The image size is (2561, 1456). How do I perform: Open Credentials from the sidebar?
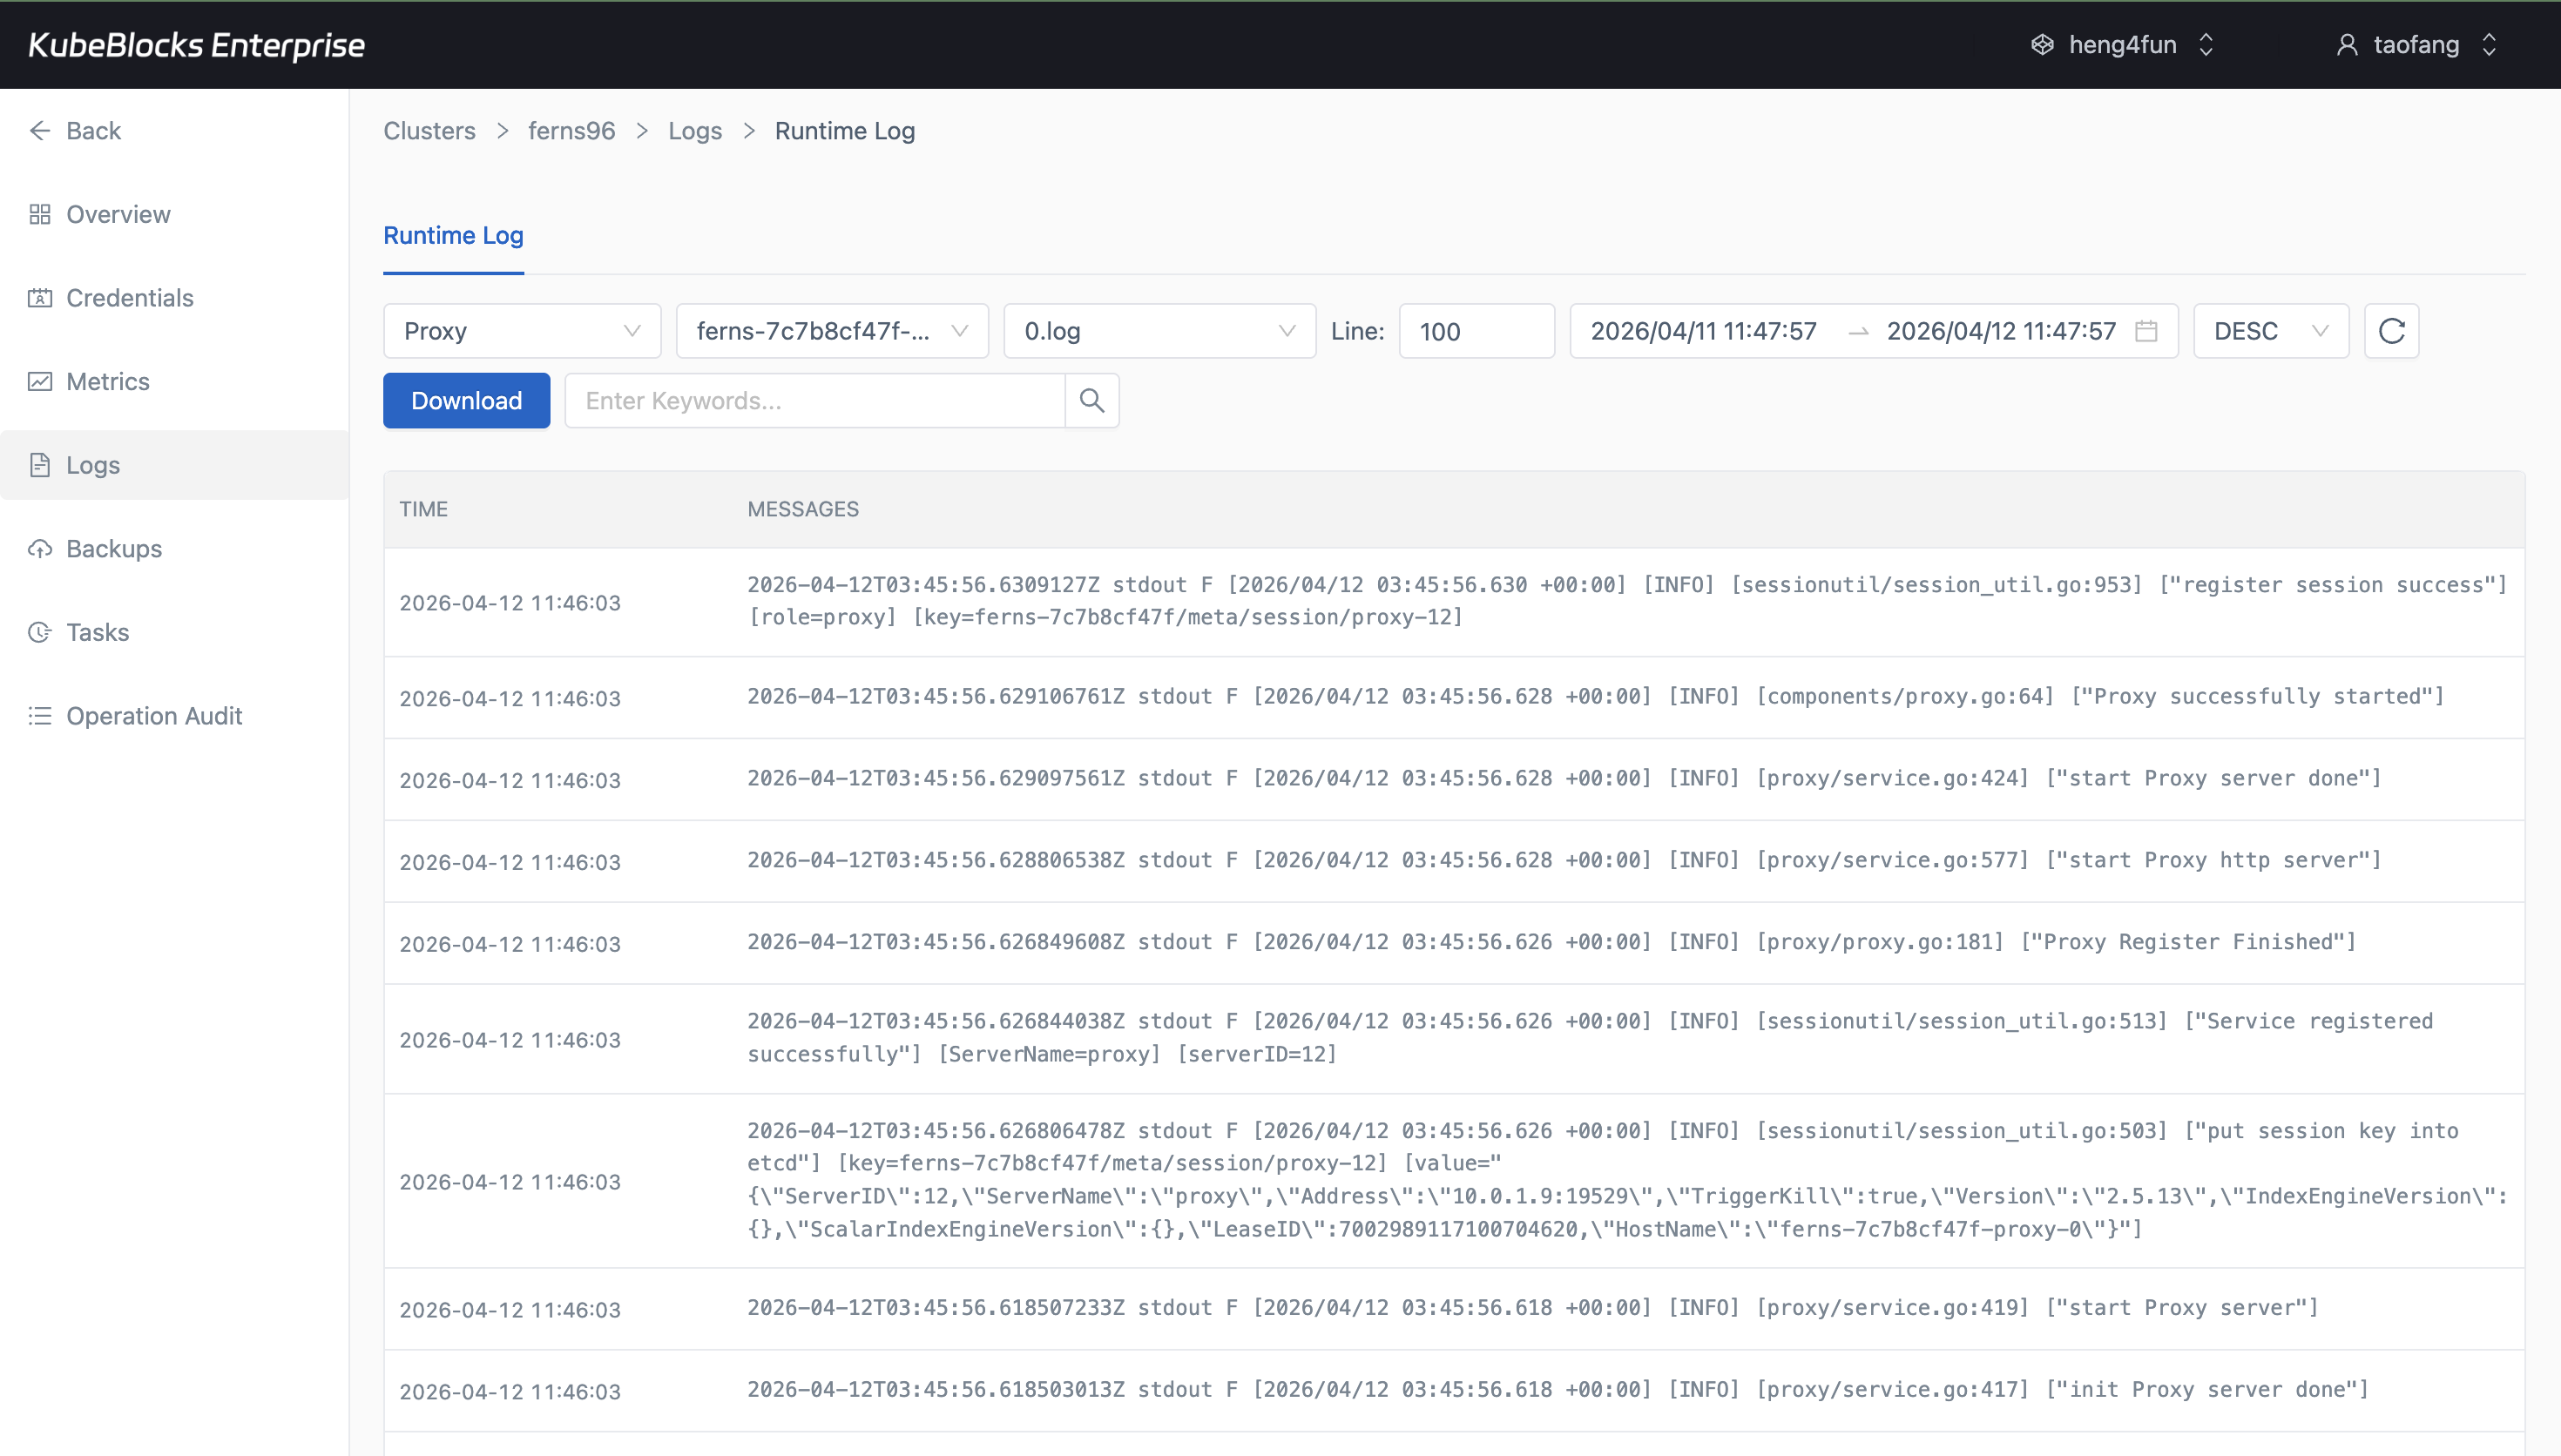tap(129, 297)
